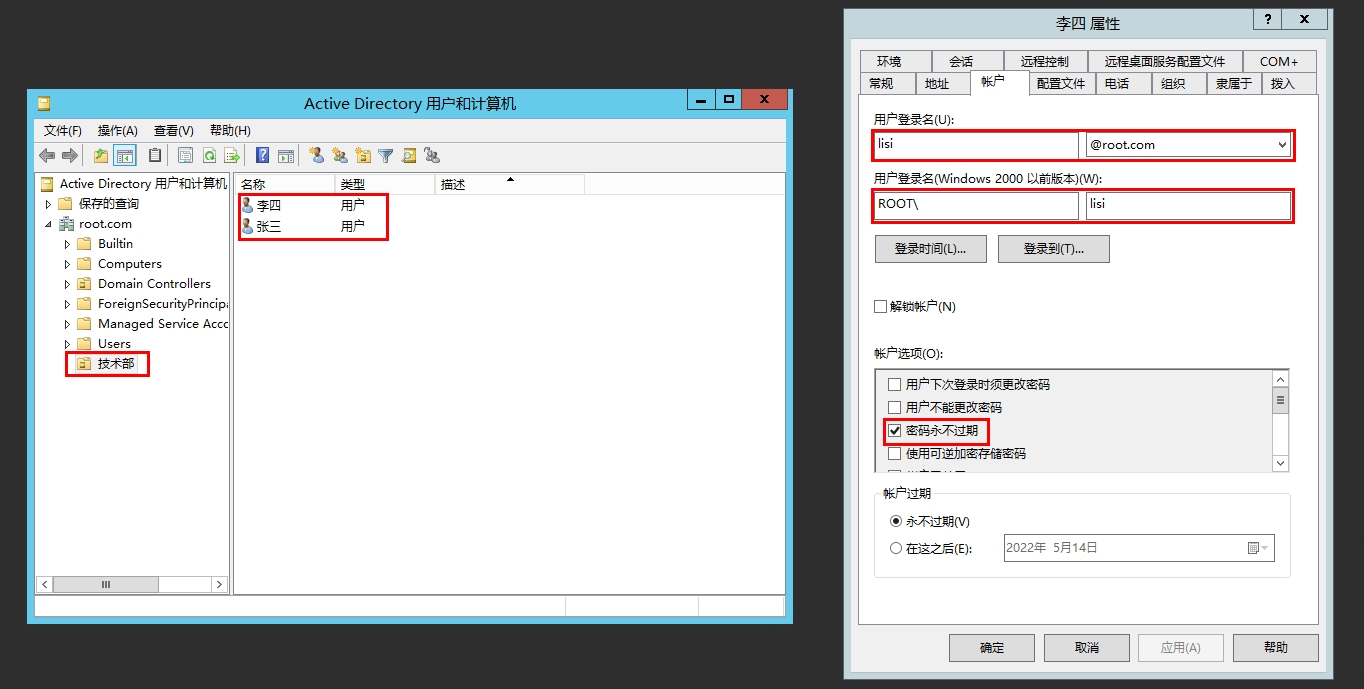Create a new group with the toolbar icon
The image size is (1364, 689).
(x=340, y=155)
